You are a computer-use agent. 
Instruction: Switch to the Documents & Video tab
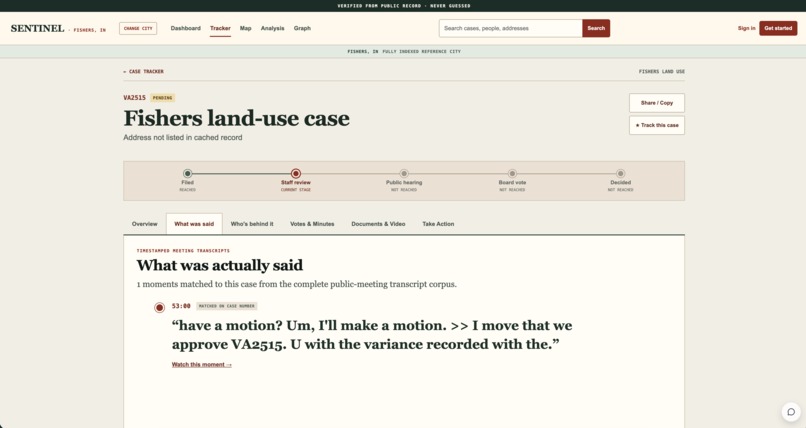pos(378,224)
